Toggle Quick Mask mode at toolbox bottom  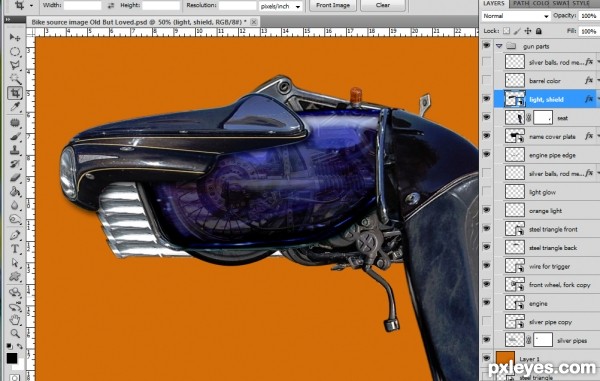(x=15, y=377)
